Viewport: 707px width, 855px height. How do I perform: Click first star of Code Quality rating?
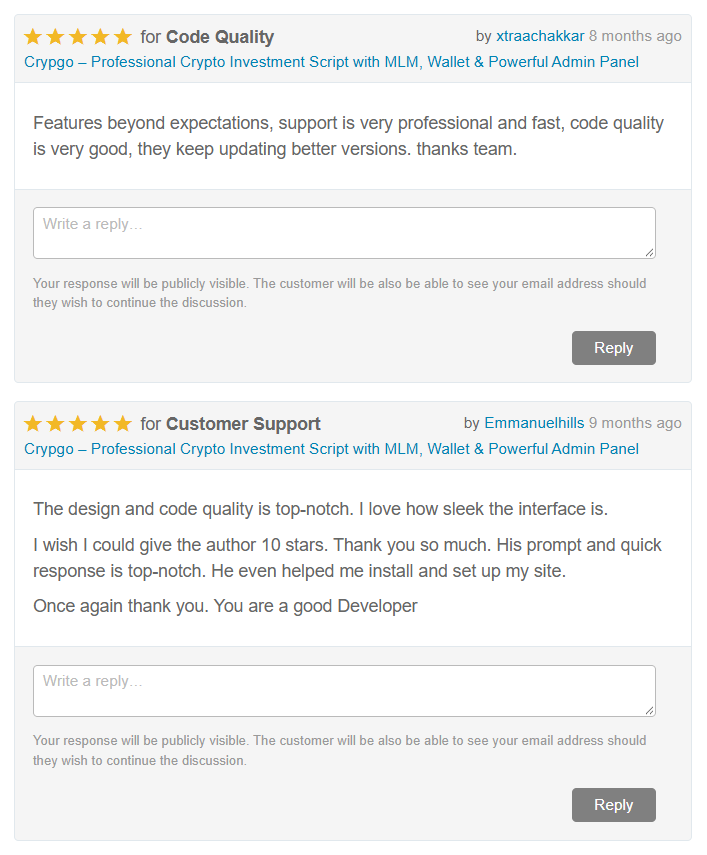pos(33,37)
